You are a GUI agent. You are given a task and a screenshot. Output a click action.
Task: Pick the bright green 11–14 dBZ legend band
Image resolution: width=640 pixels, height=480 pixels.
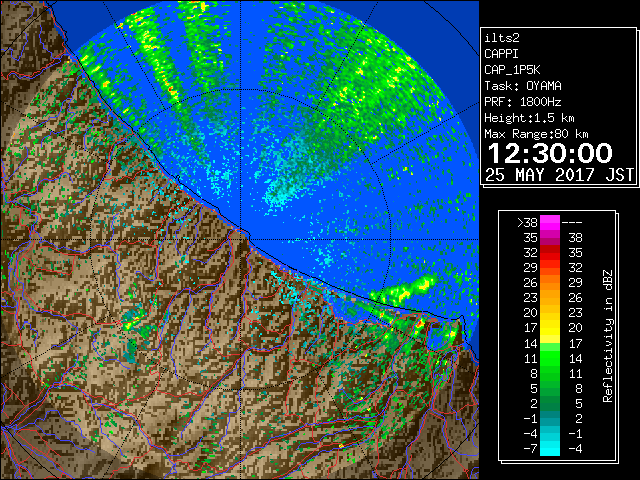pyautogui.click(x=550, y=358)
